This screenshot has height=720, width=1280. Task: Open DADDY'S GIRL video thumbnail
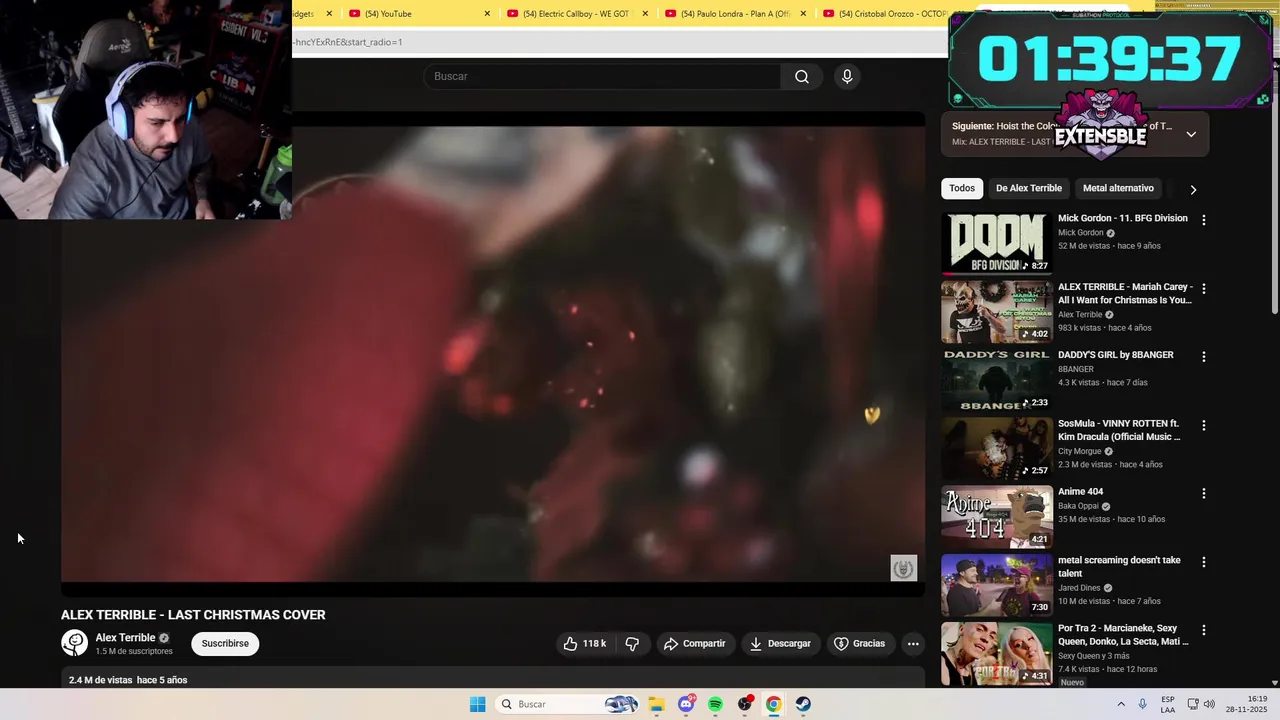[x=997, y=380]
